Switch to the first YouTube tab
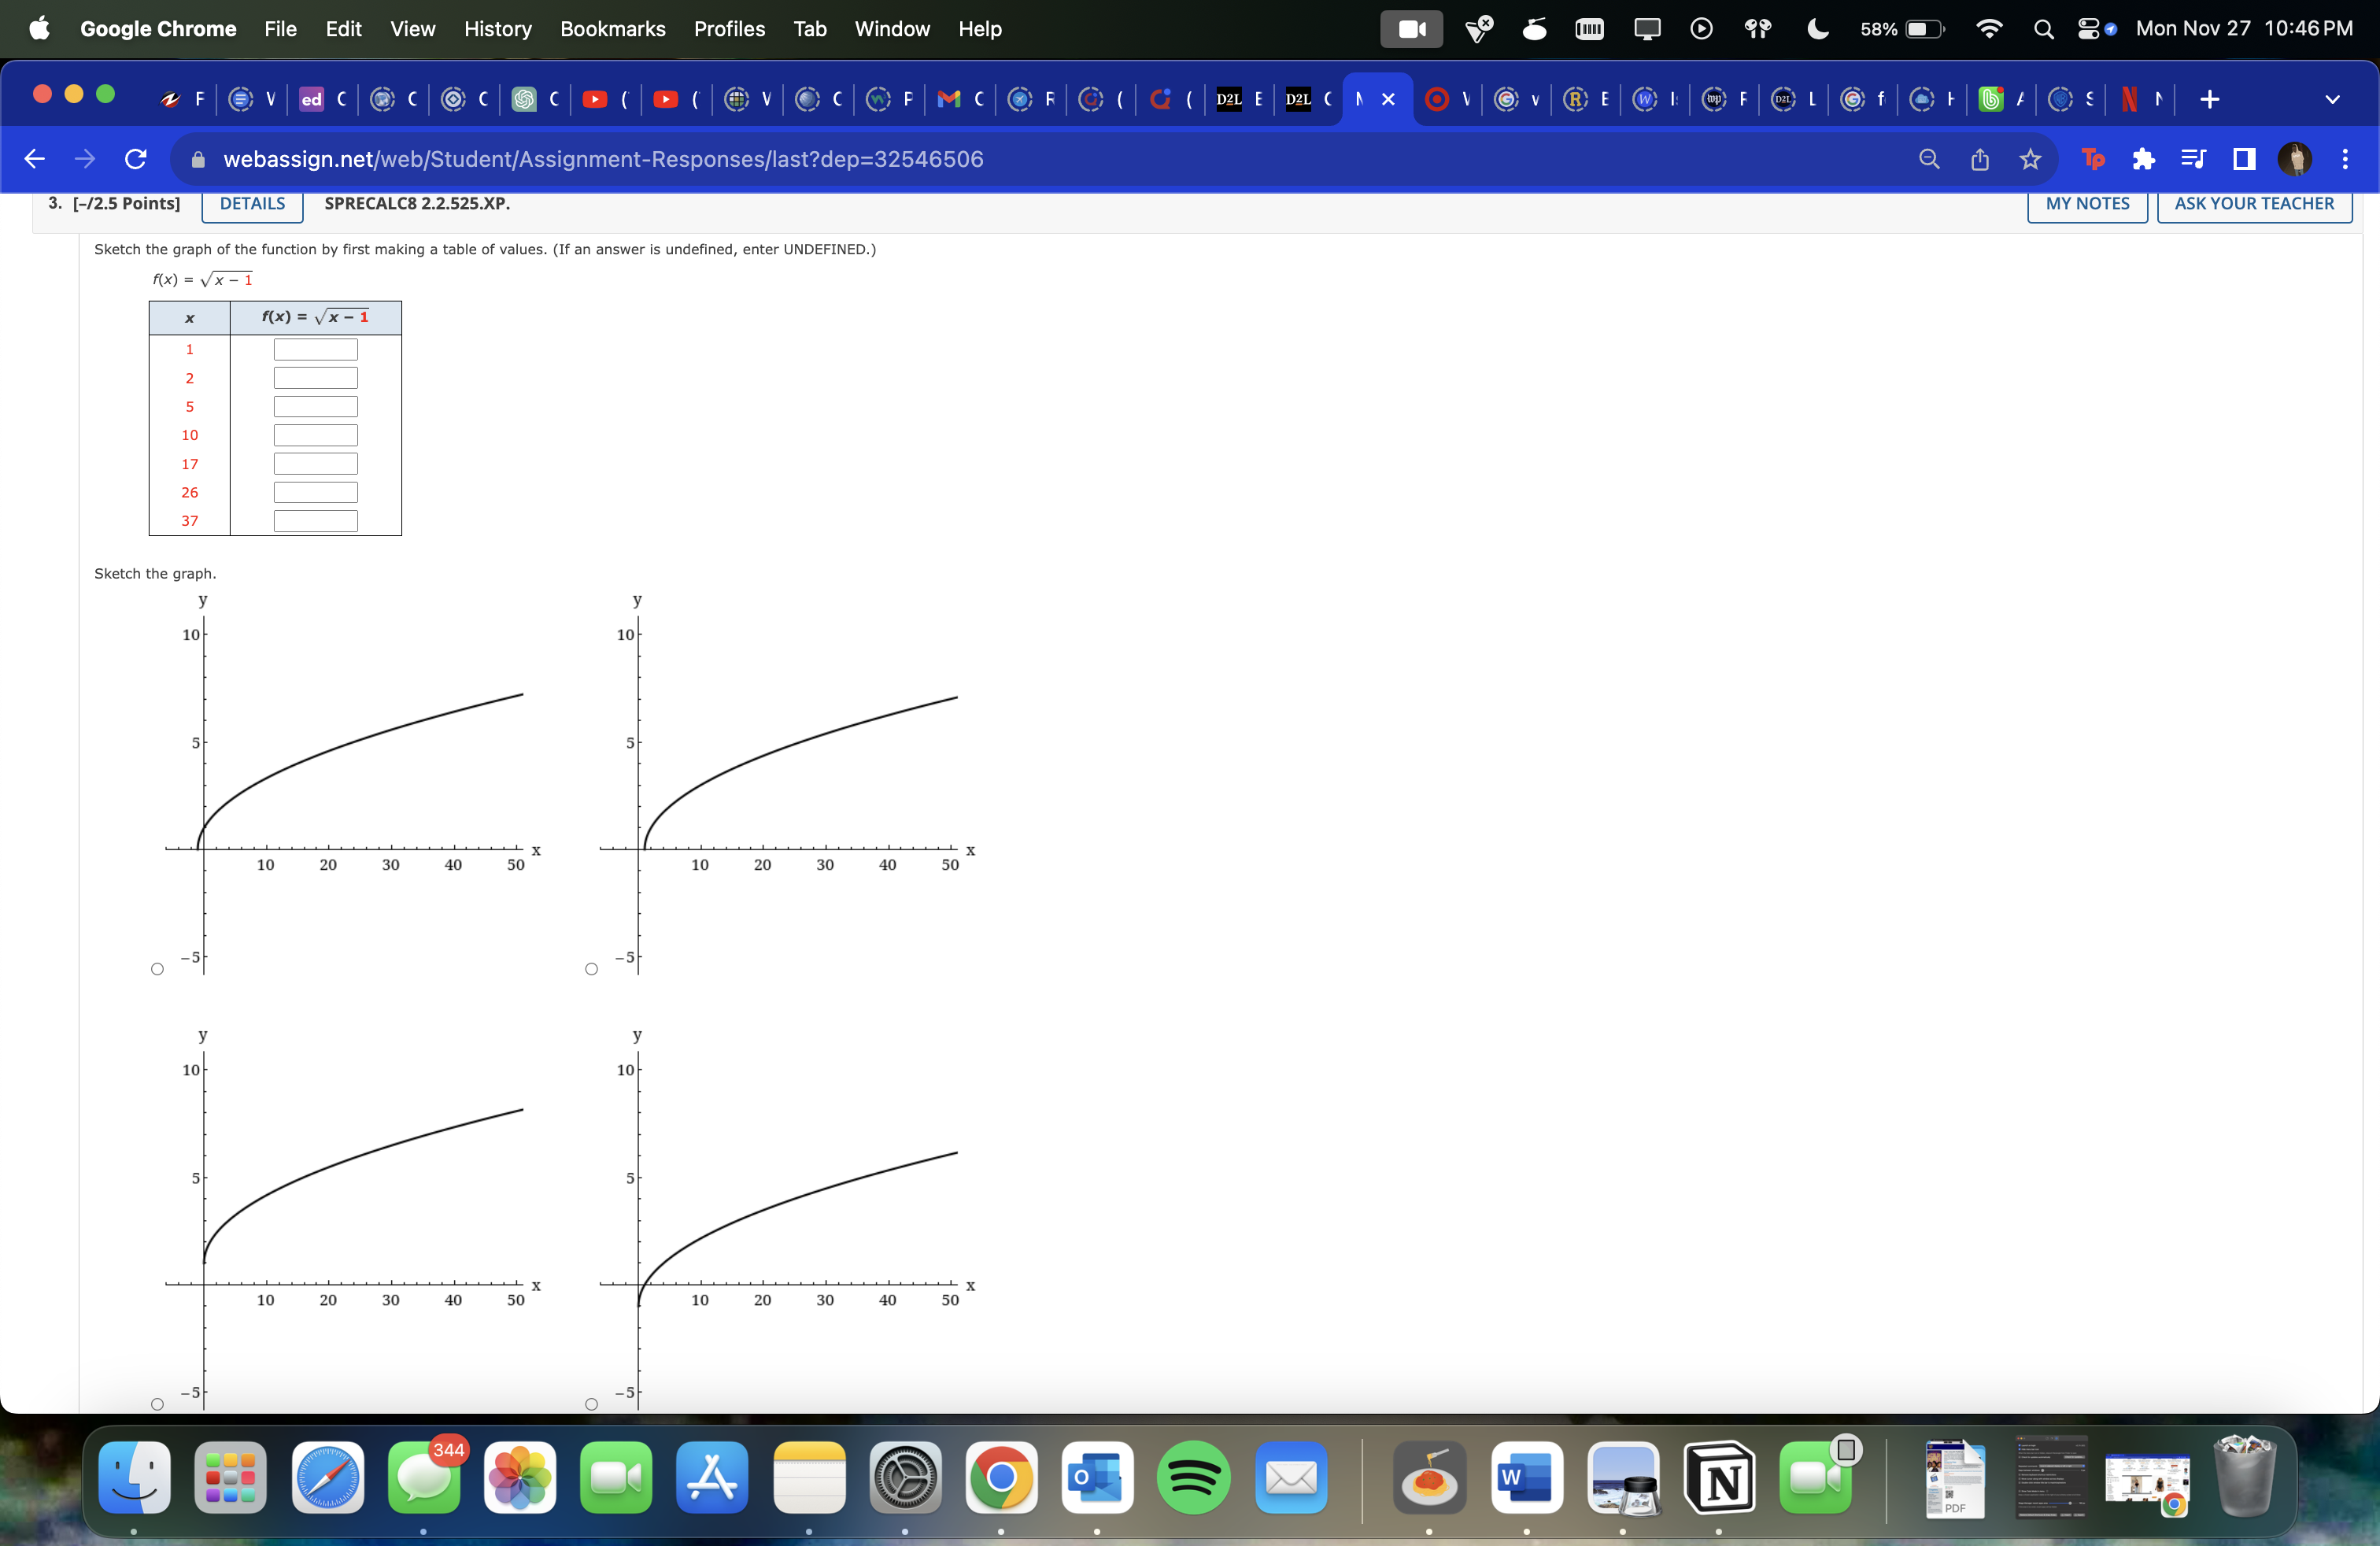The image size is (2380, 1546). tap(607, 99)
